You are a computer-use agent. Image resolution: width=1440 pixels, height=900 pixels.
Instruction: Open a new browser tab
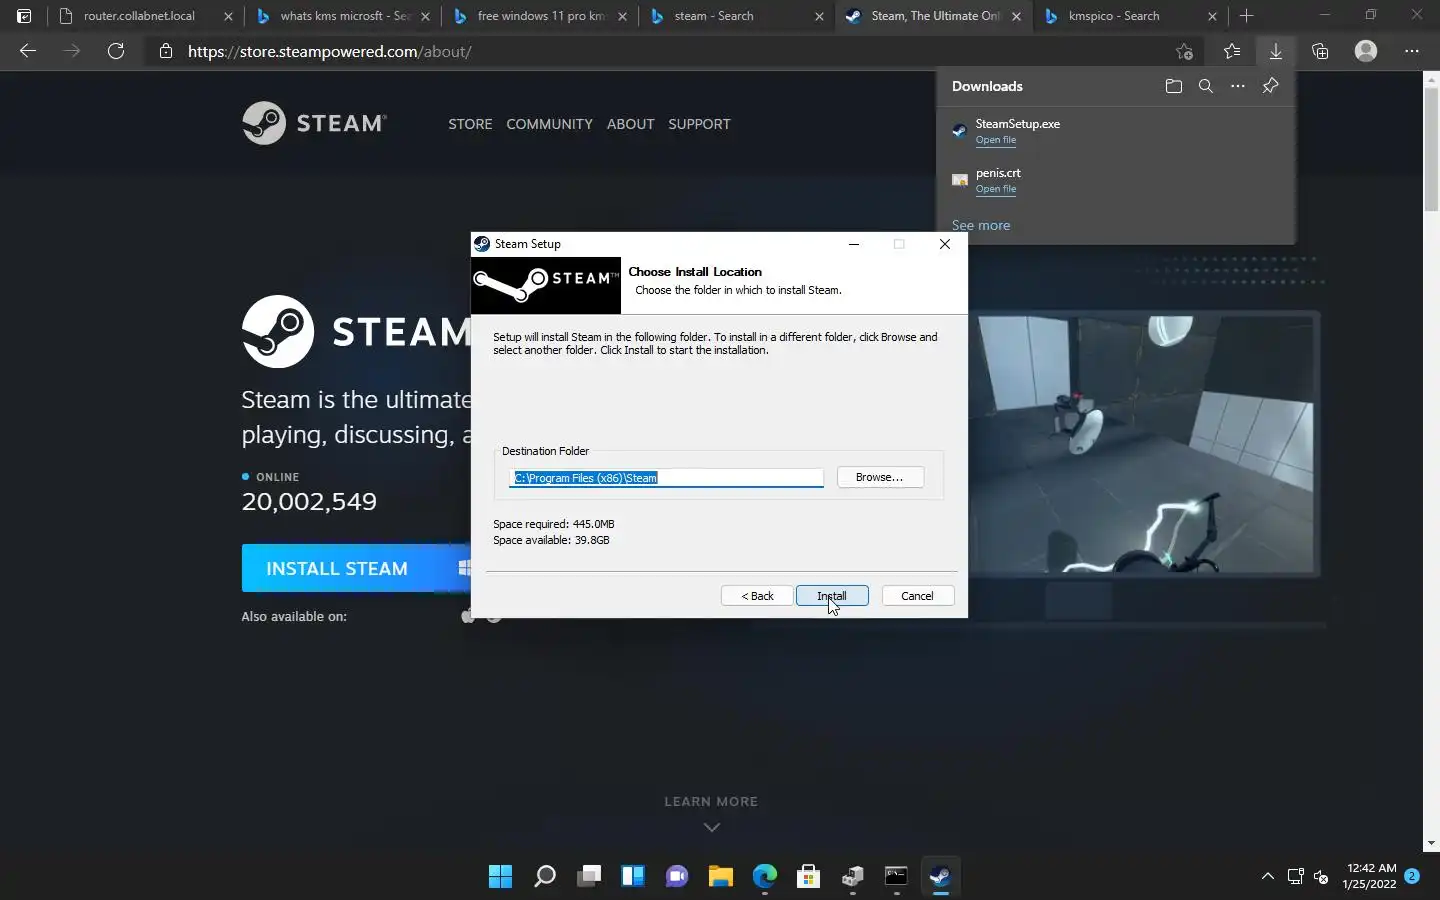(1246, 16)
